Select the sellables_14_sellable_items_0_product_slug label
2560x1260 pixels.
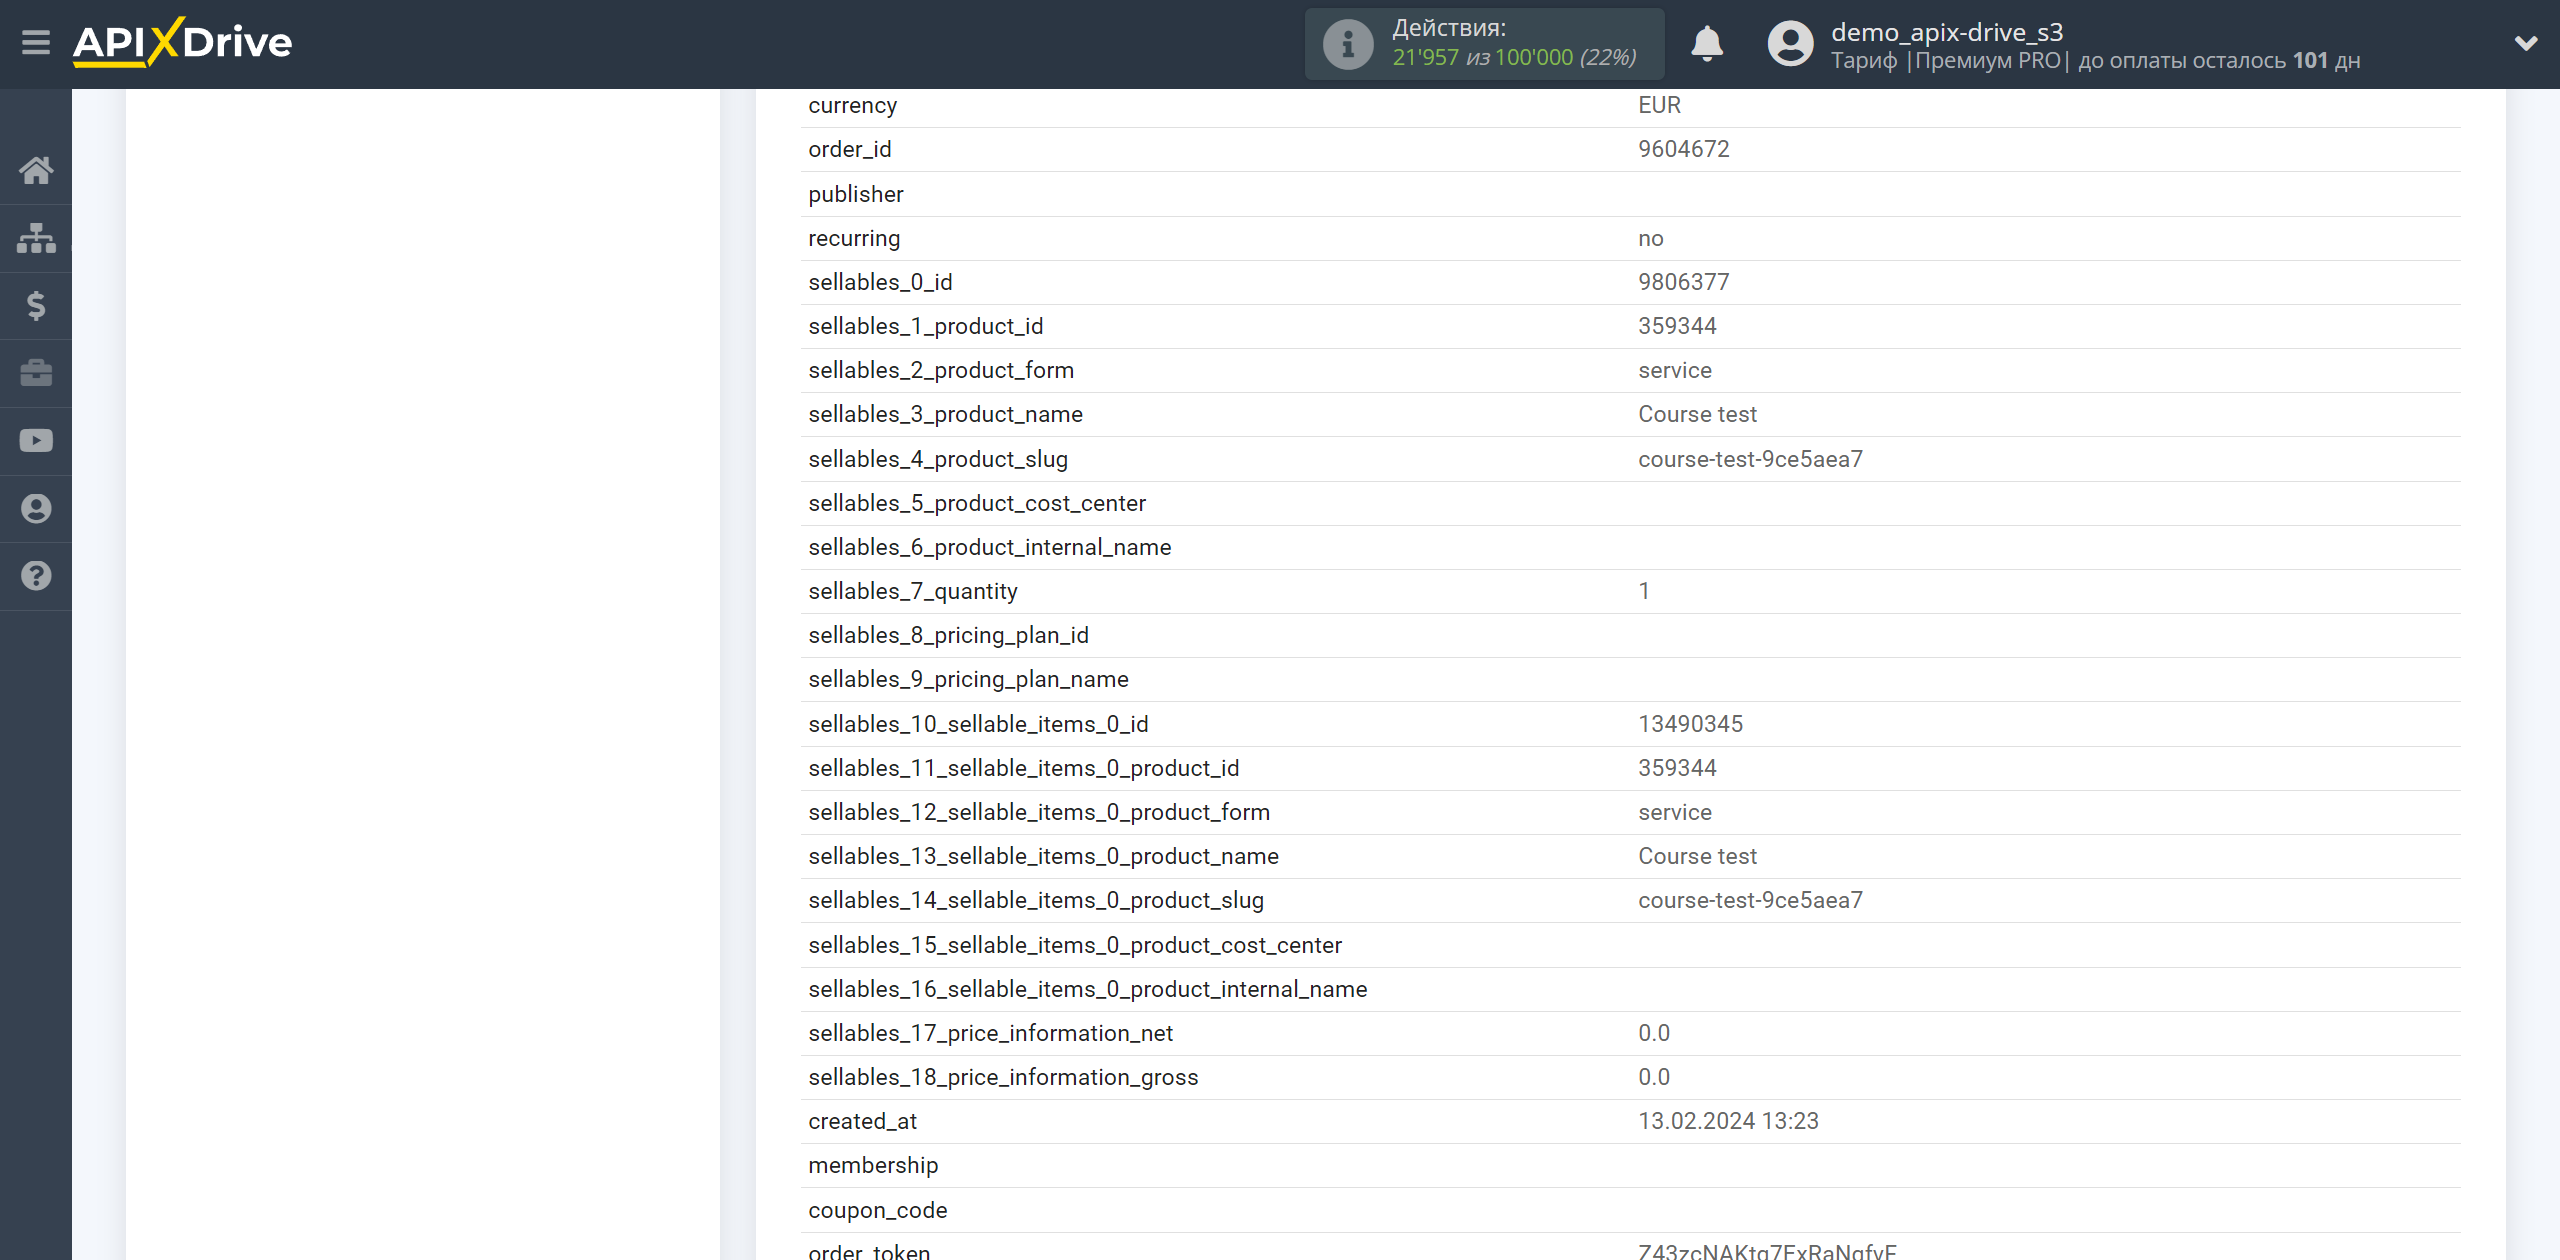point(1036,900)
